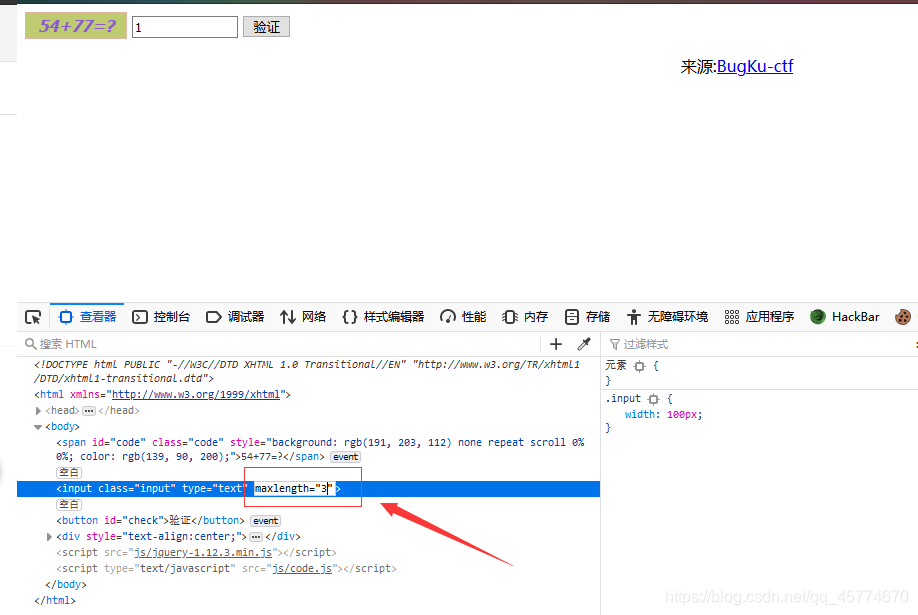Open the js/code.js script link
Screen dimensions: 918x615
[302, 568]
